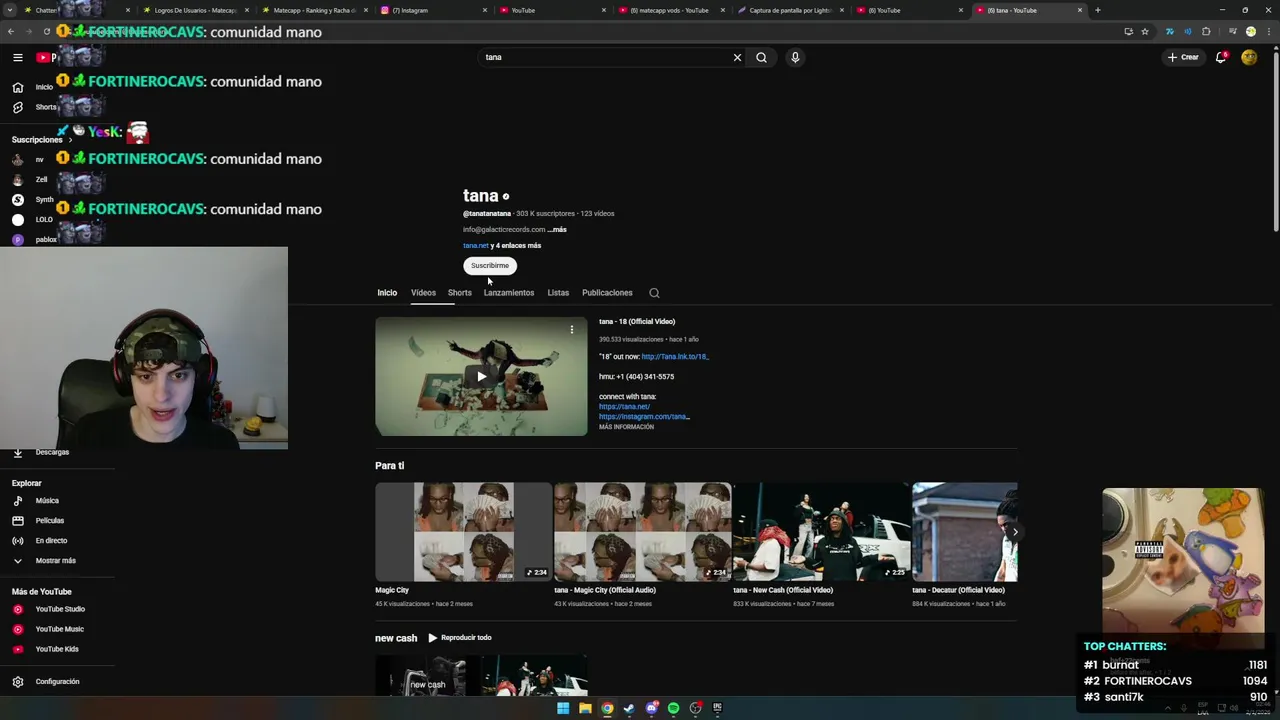Viewport: 1280px width, 720px height.
Task: Search within the channel via magnifier icon
Action: tap(654, 293)
